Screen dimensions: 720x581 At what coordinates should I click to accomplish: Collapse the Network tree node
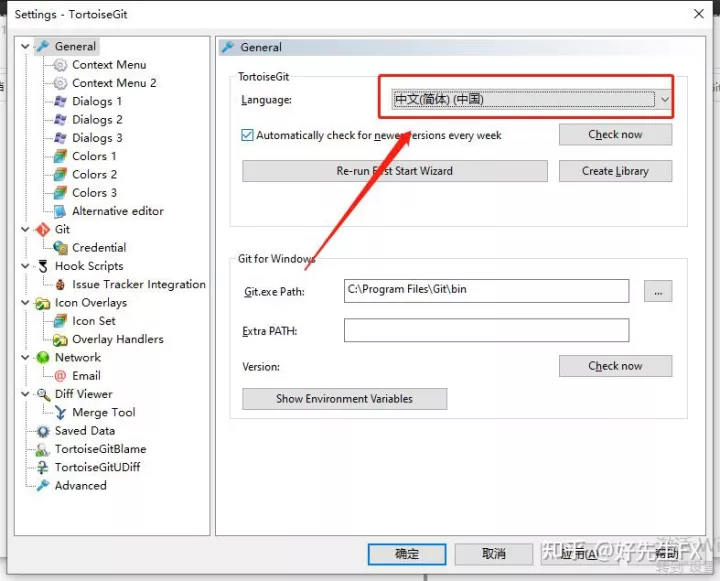[26, 358]
